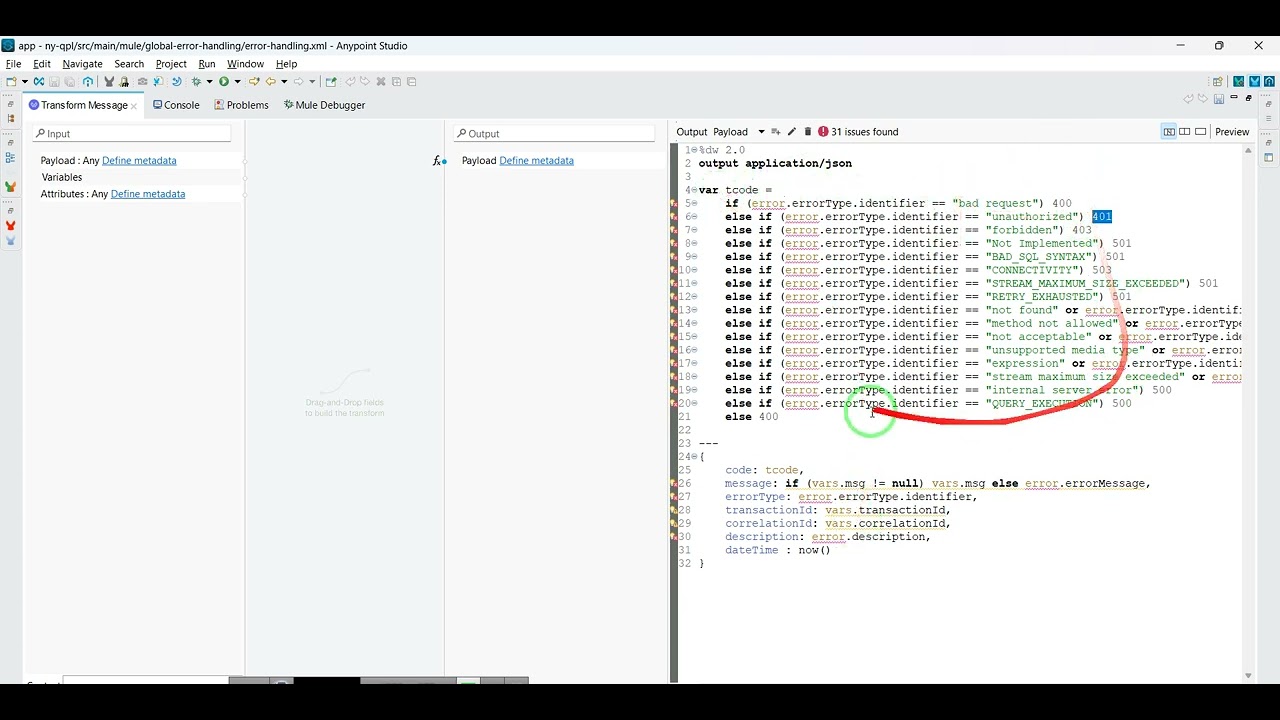Click the error marker on line 26
Image resolution: width=1280 pixels, height=720 pixels.
pyautogui.click(x=675, y=484)
